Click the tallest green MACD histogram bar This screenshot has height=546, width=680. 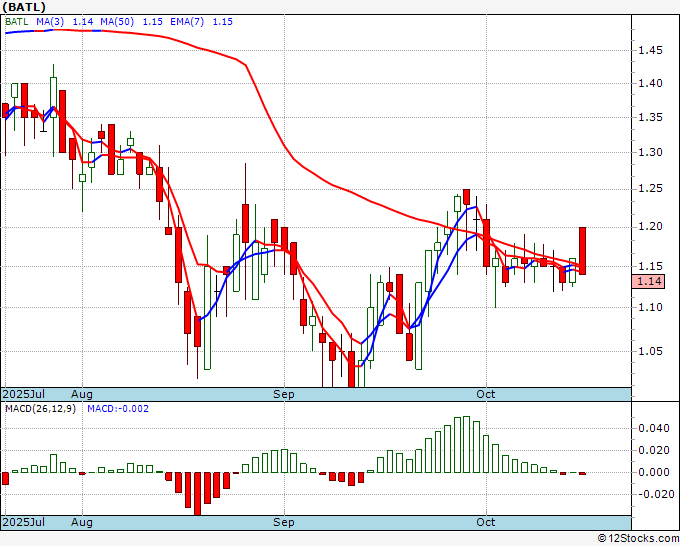[x=467, y=445]
